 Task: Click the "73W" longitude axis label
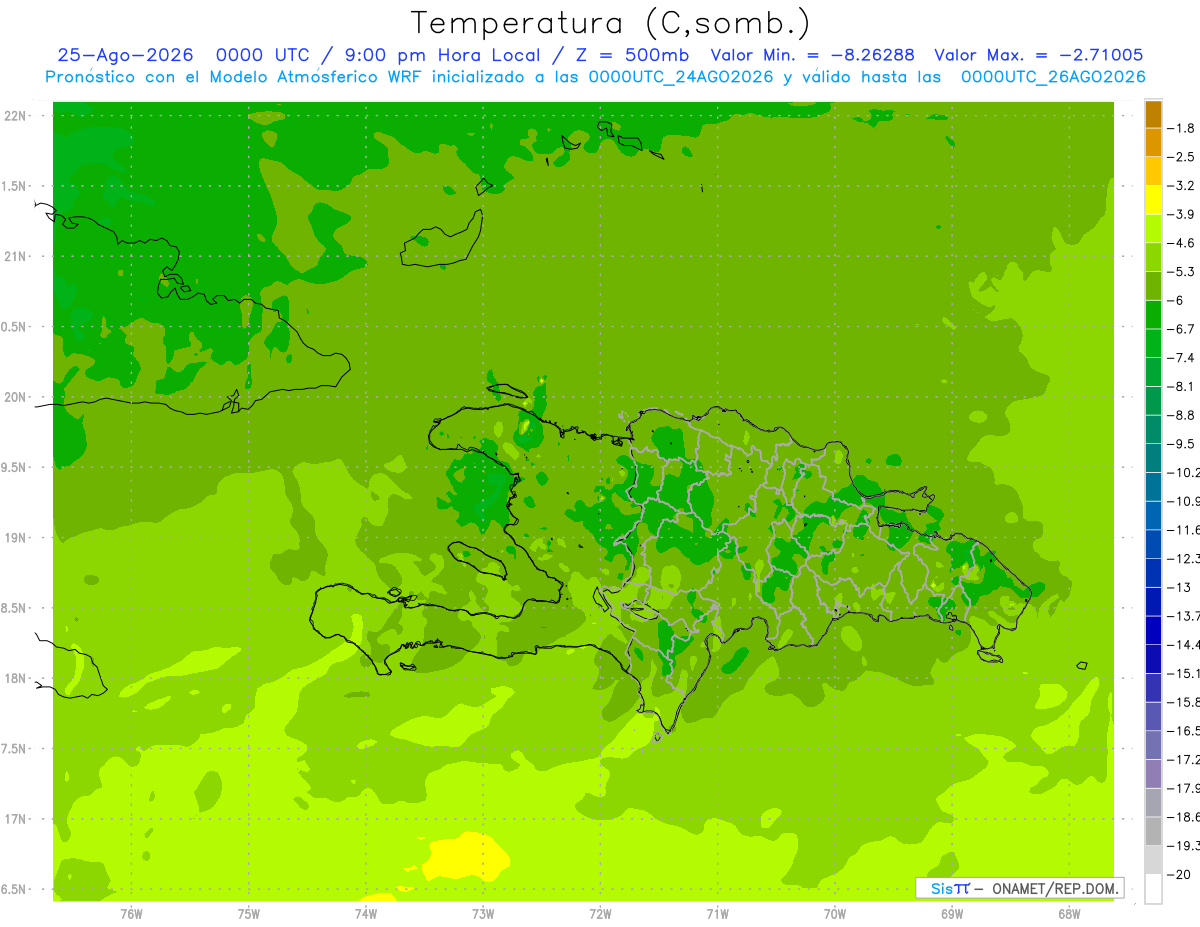tap(483, 914)
